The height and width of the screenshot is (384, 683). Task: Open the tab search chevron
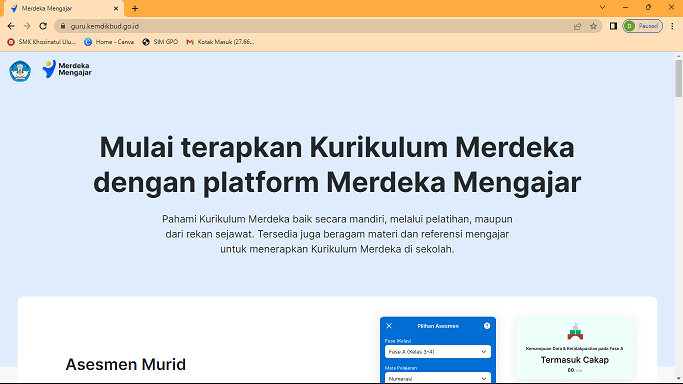[602, 7]
